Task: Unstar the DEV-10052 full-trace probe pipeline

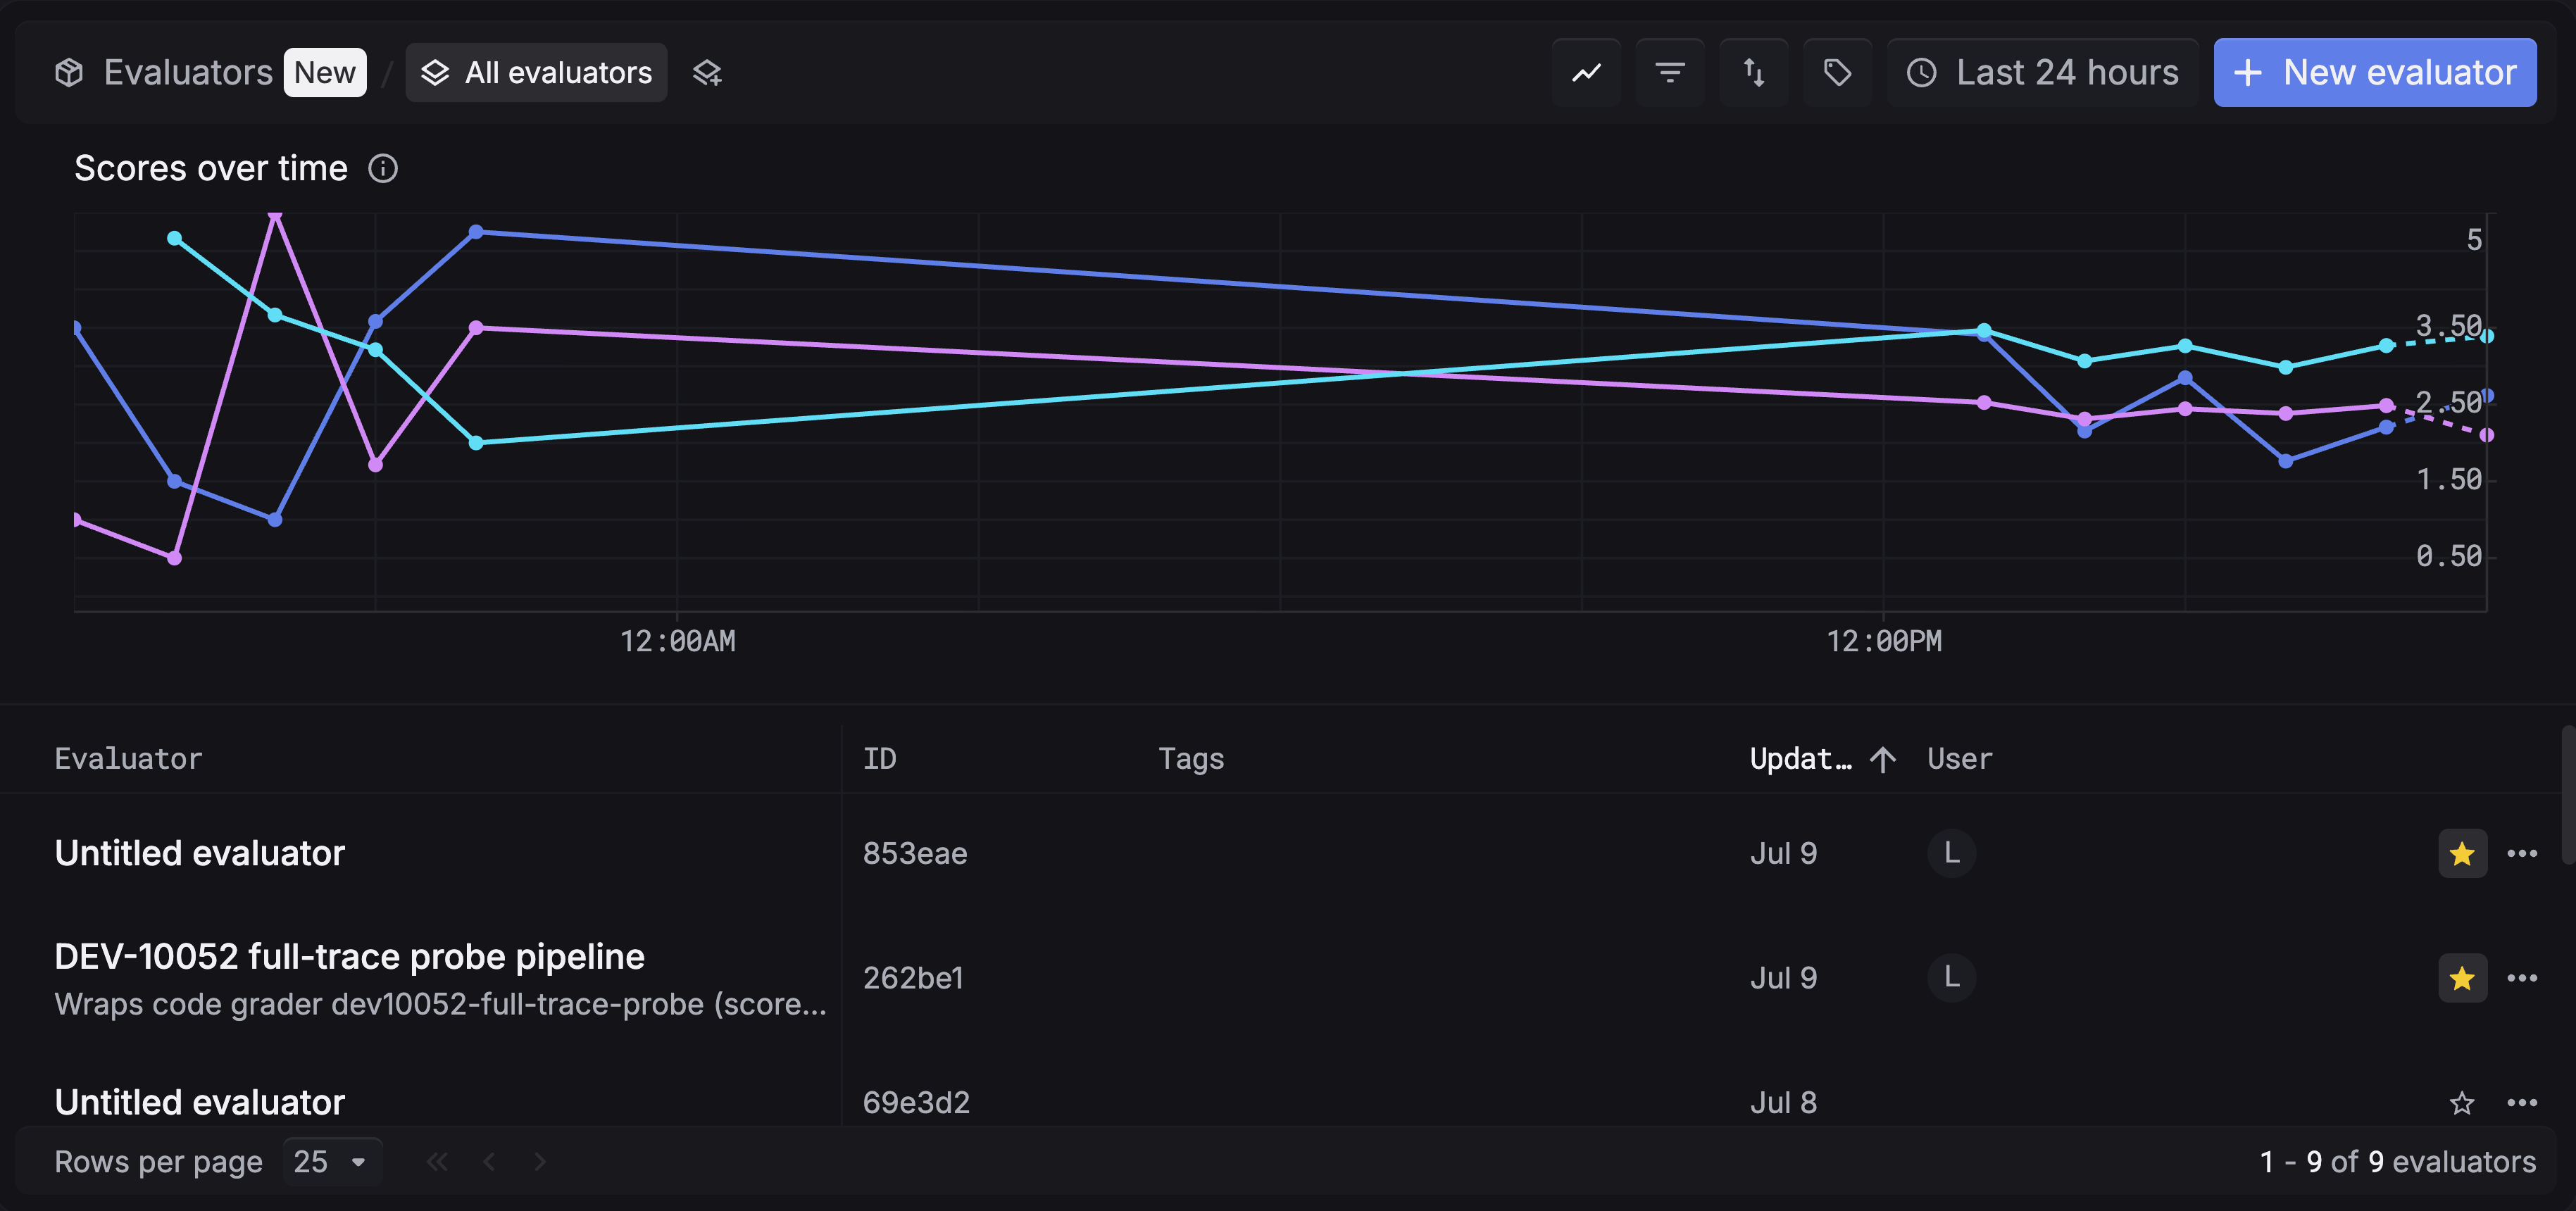Action: click(2462, 978)
